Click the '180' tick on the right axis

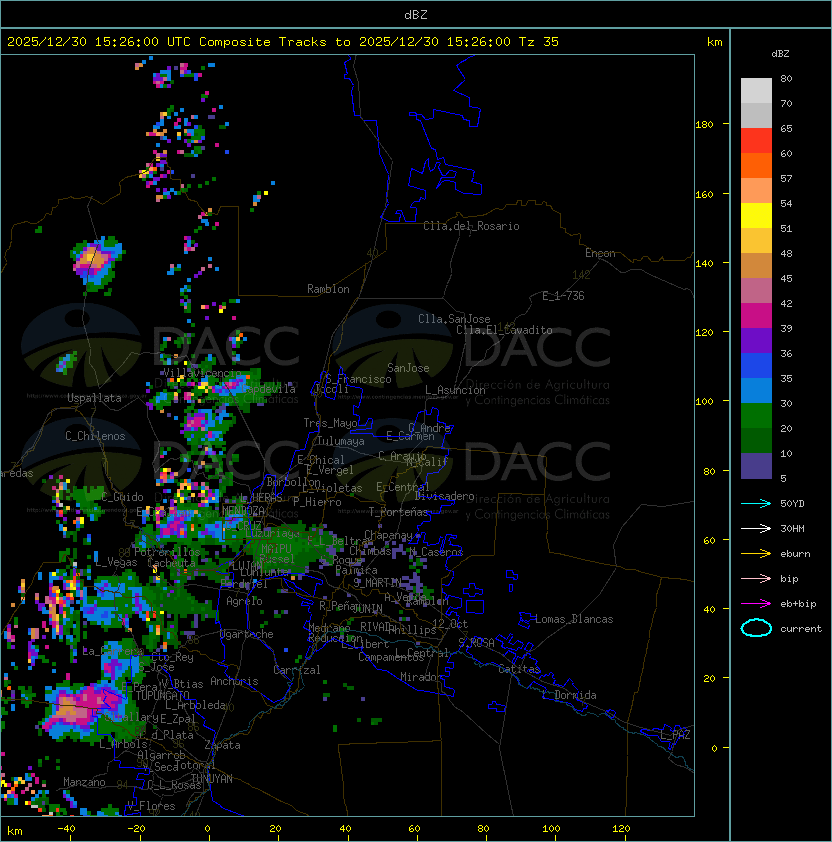click(704, 125)
